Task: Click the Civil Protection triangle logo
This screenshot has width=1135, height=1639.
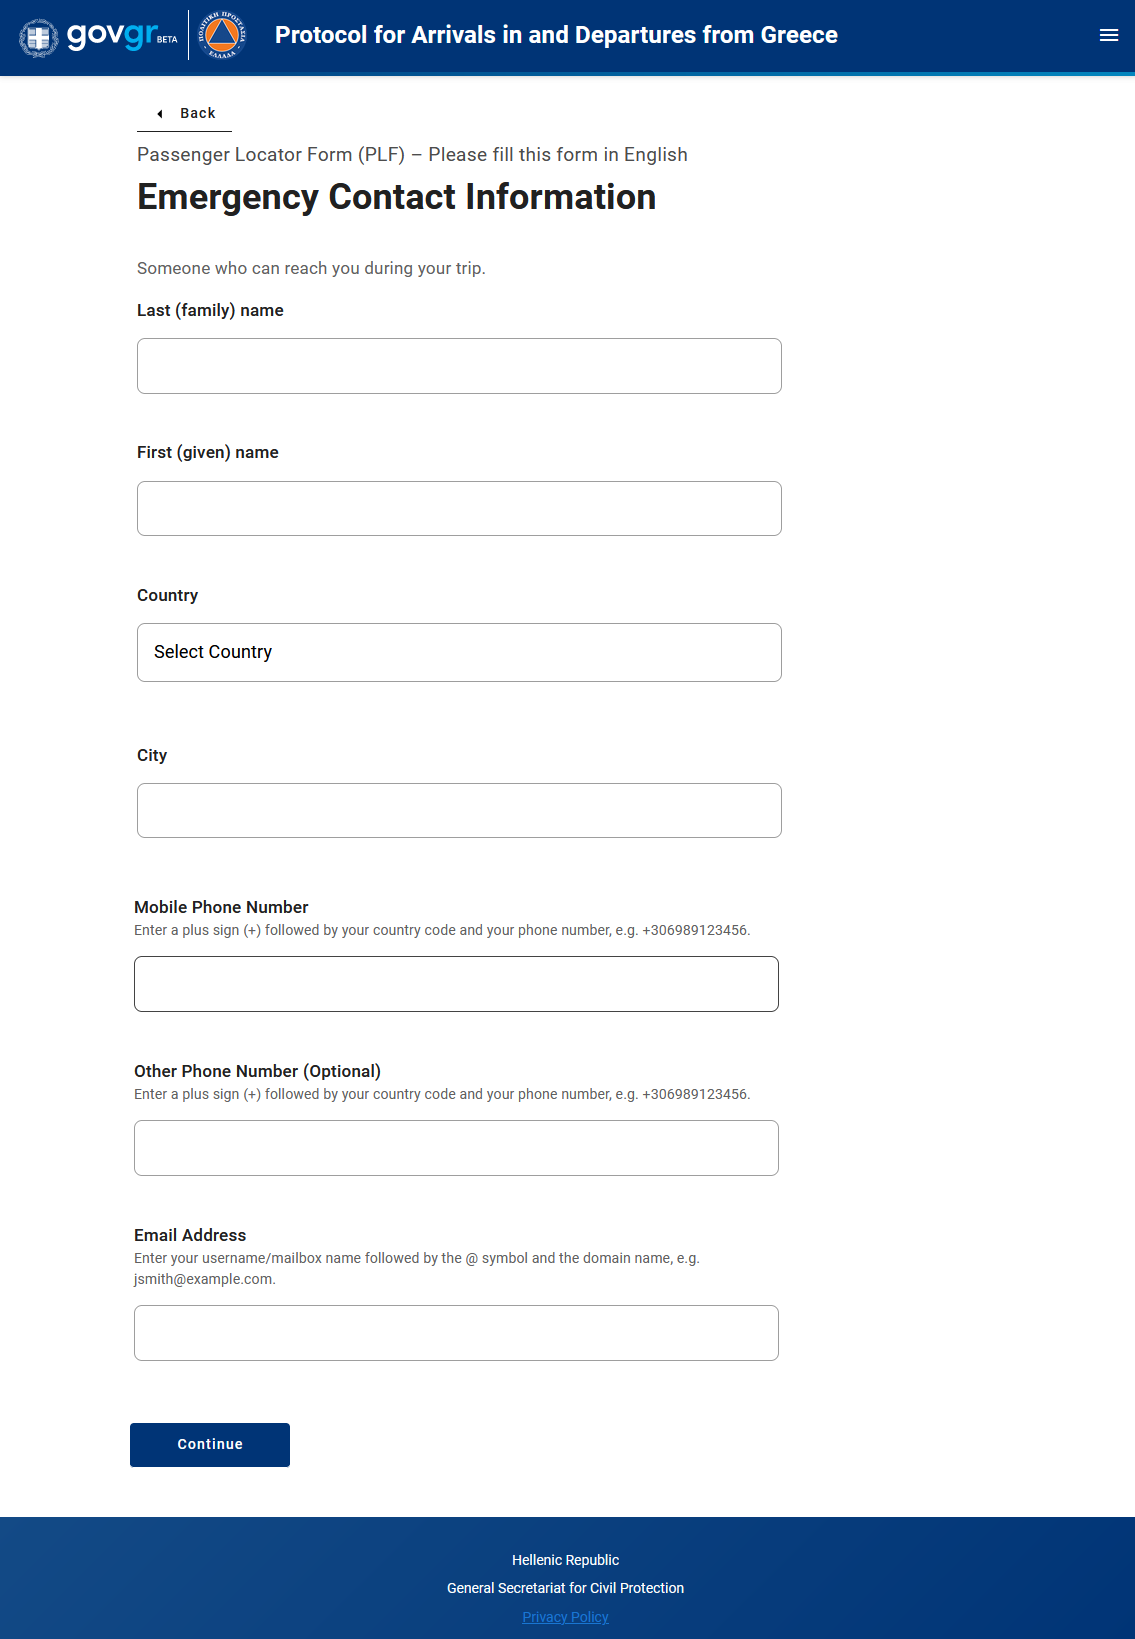Action: [x=222, y=35]
